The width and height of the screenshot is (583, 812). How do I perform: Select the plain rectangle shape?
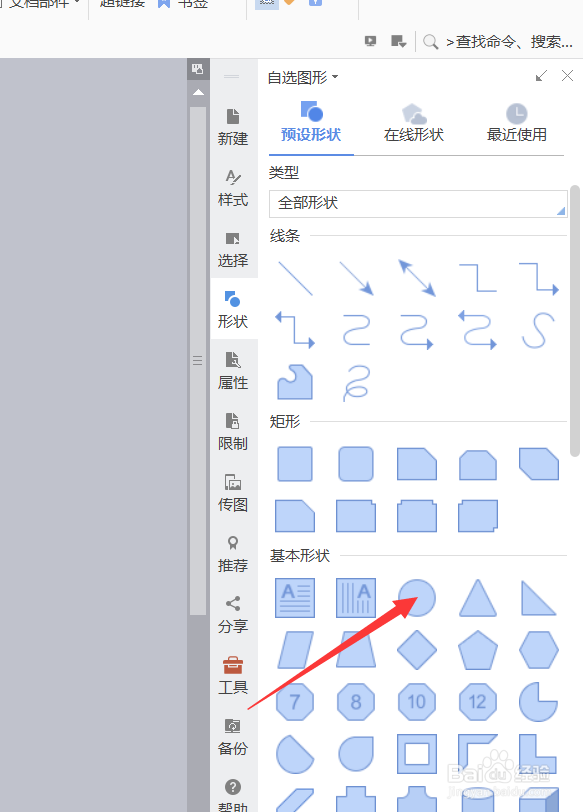click(295, 464)
